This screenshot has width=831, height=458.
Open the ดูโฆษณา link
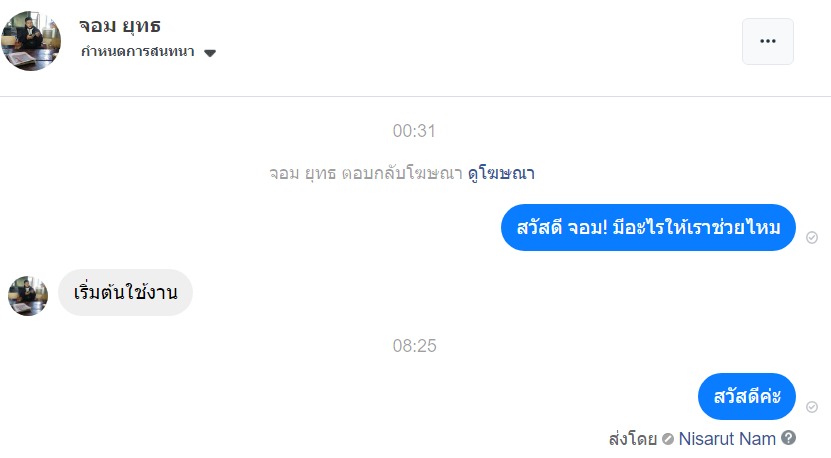[x=501, y=173]
